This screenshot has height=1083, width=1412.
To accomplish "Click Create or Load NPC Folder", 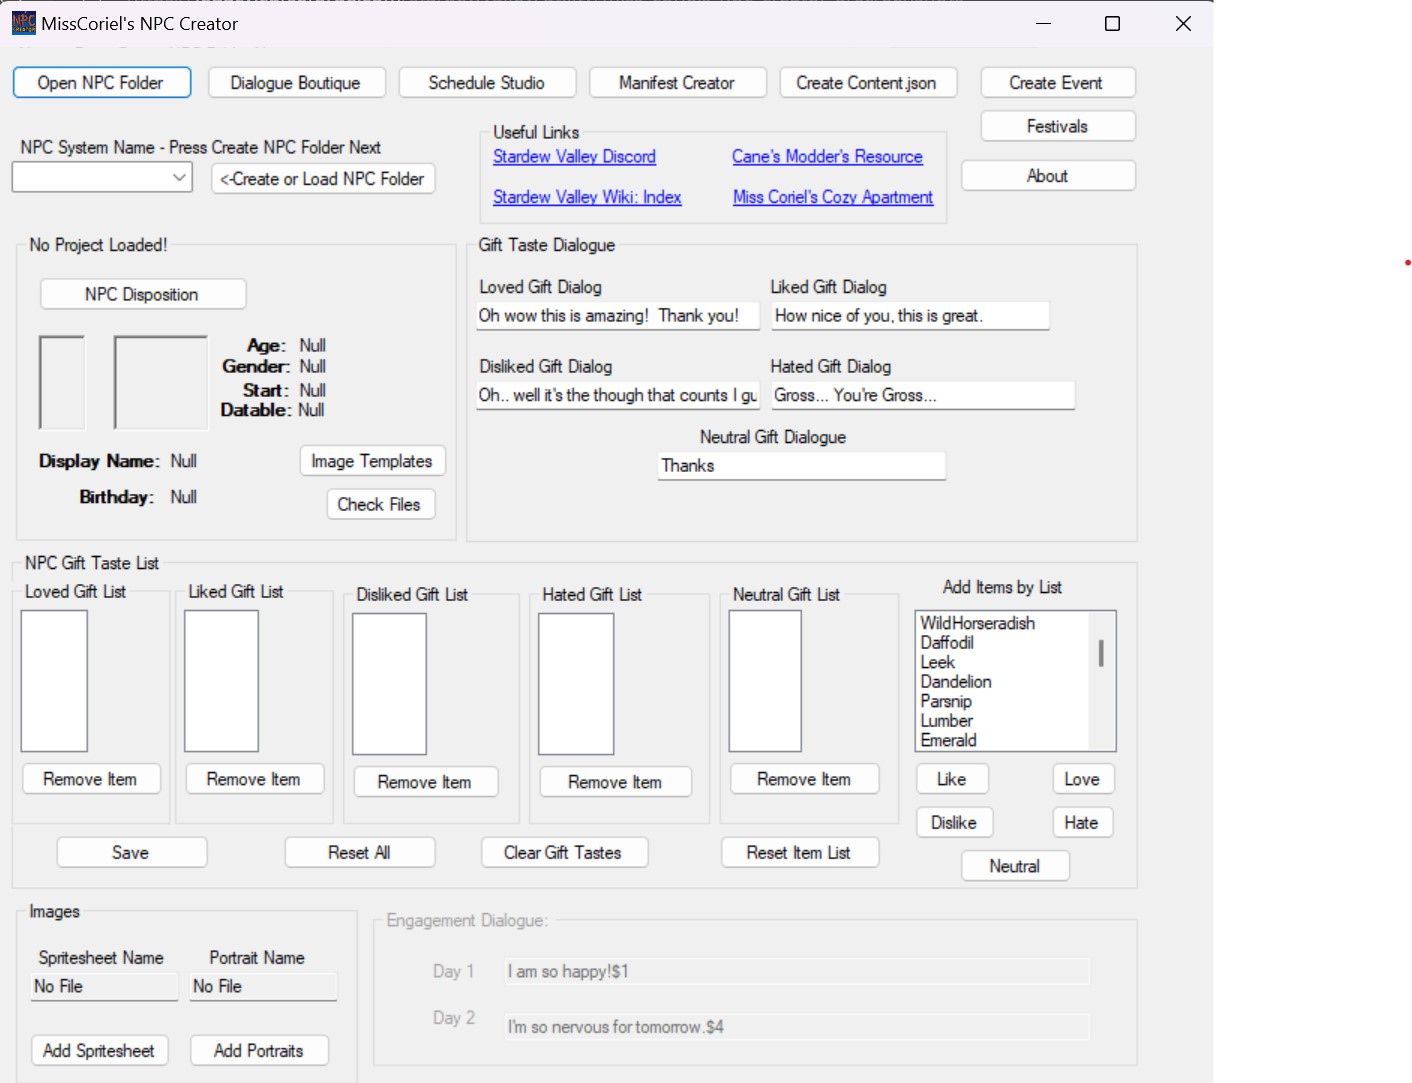I will 323,179.
